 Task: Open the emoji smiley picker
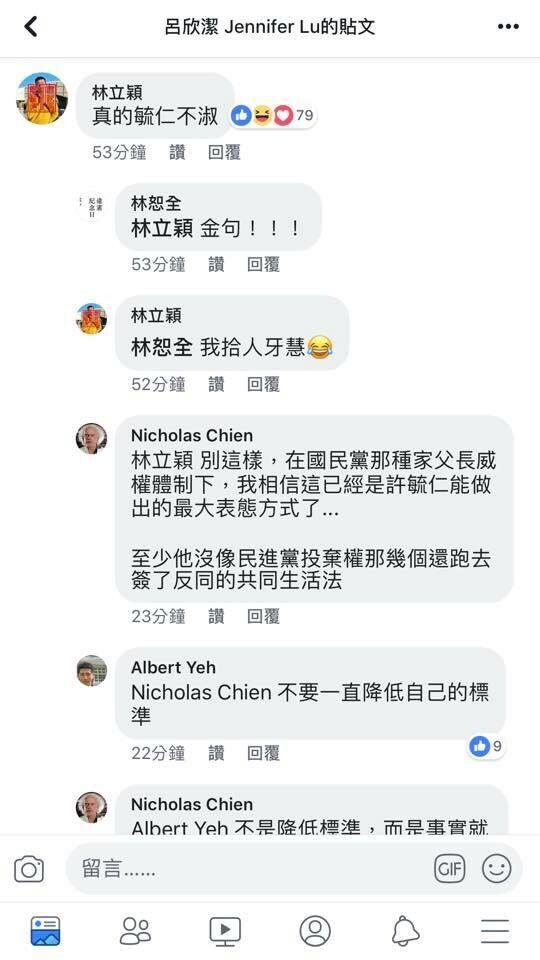496,868
